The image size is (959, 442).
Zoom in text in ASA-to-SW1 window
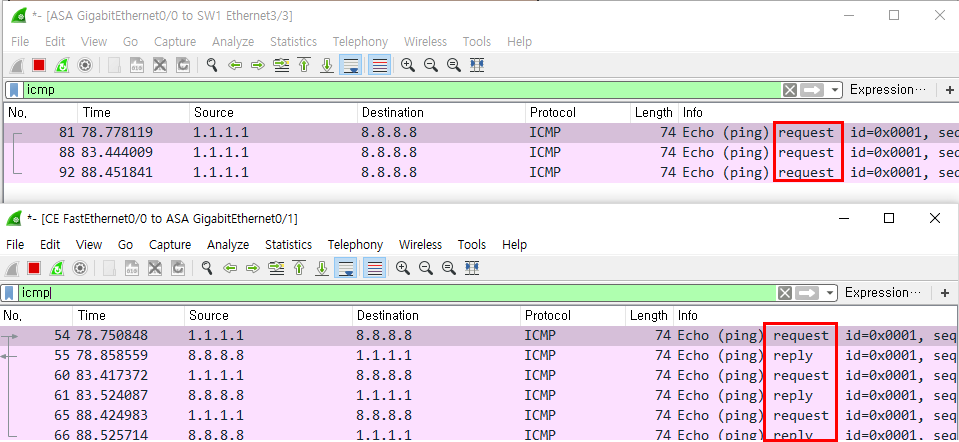pos(408,65)
